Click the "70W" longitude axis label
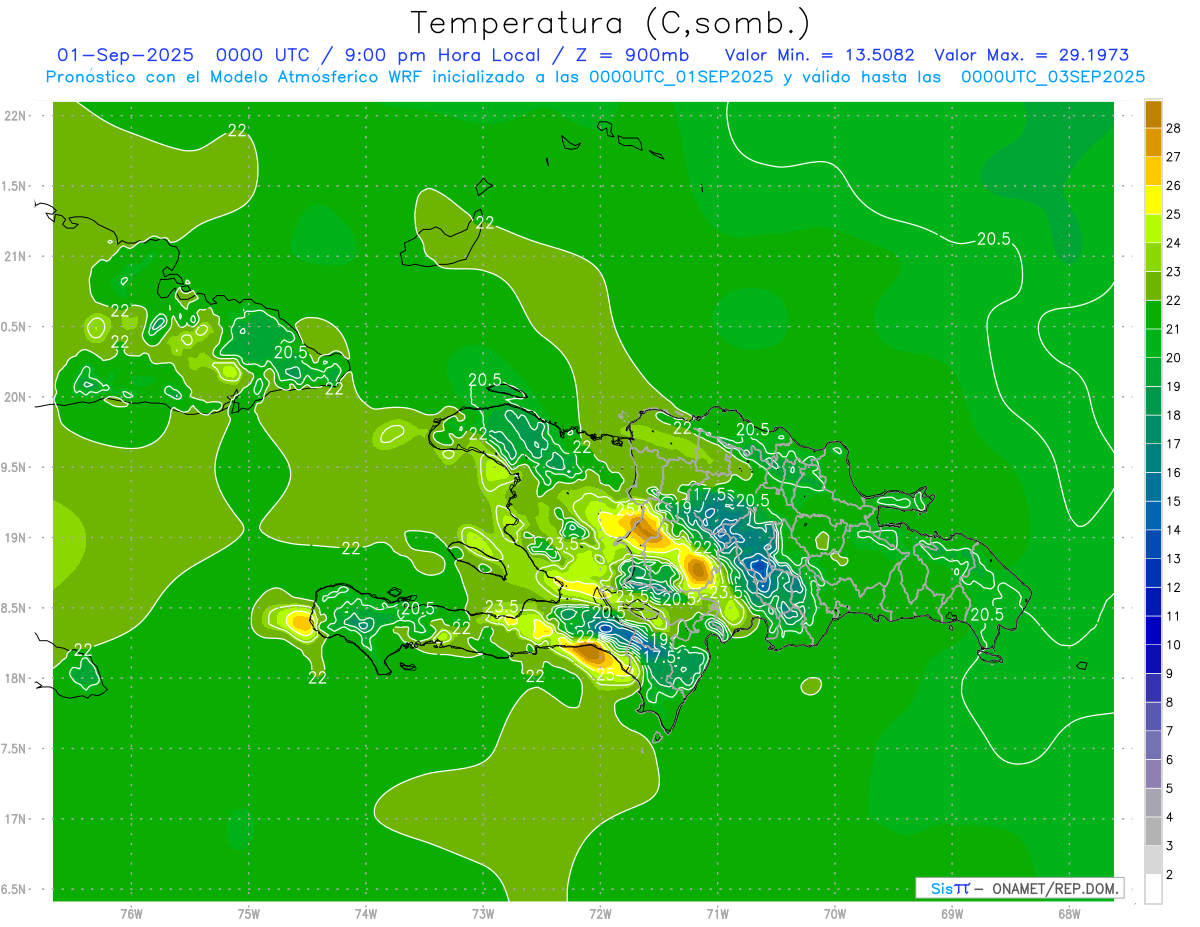The image size is (1200, 927). point(835,914)
